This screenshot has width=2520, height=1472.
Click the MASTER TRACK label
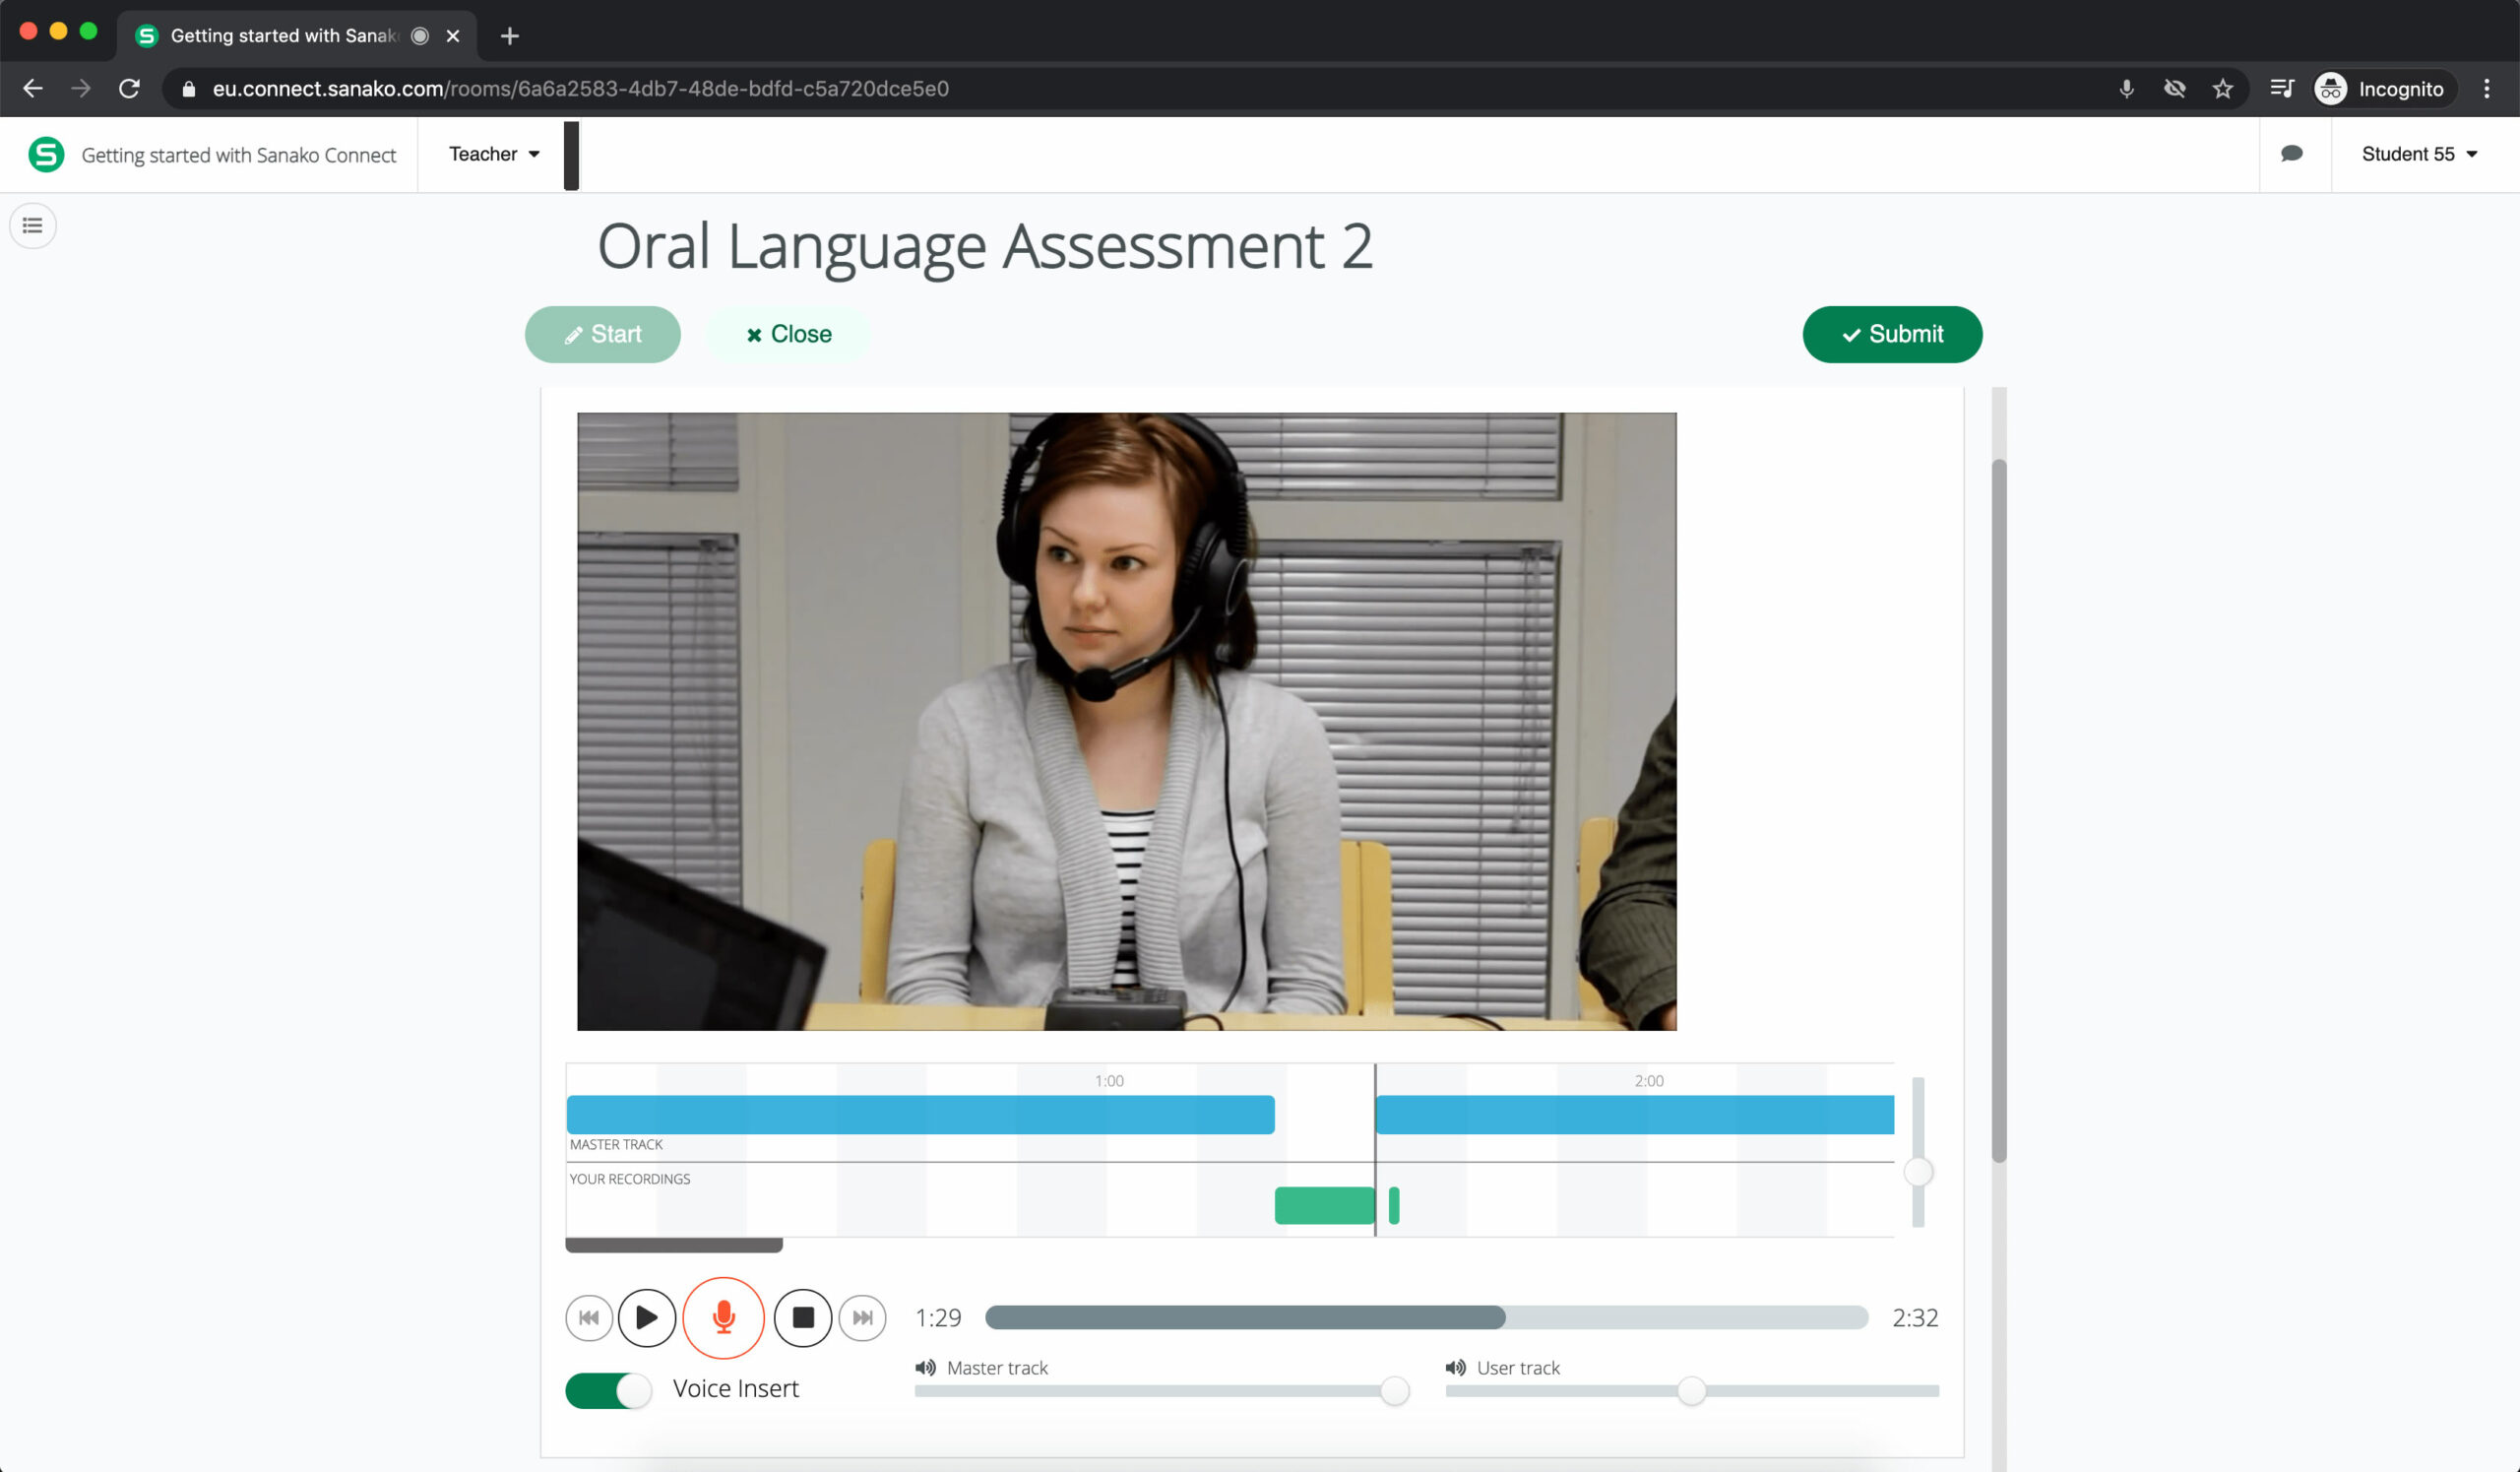coord(616,1144)
